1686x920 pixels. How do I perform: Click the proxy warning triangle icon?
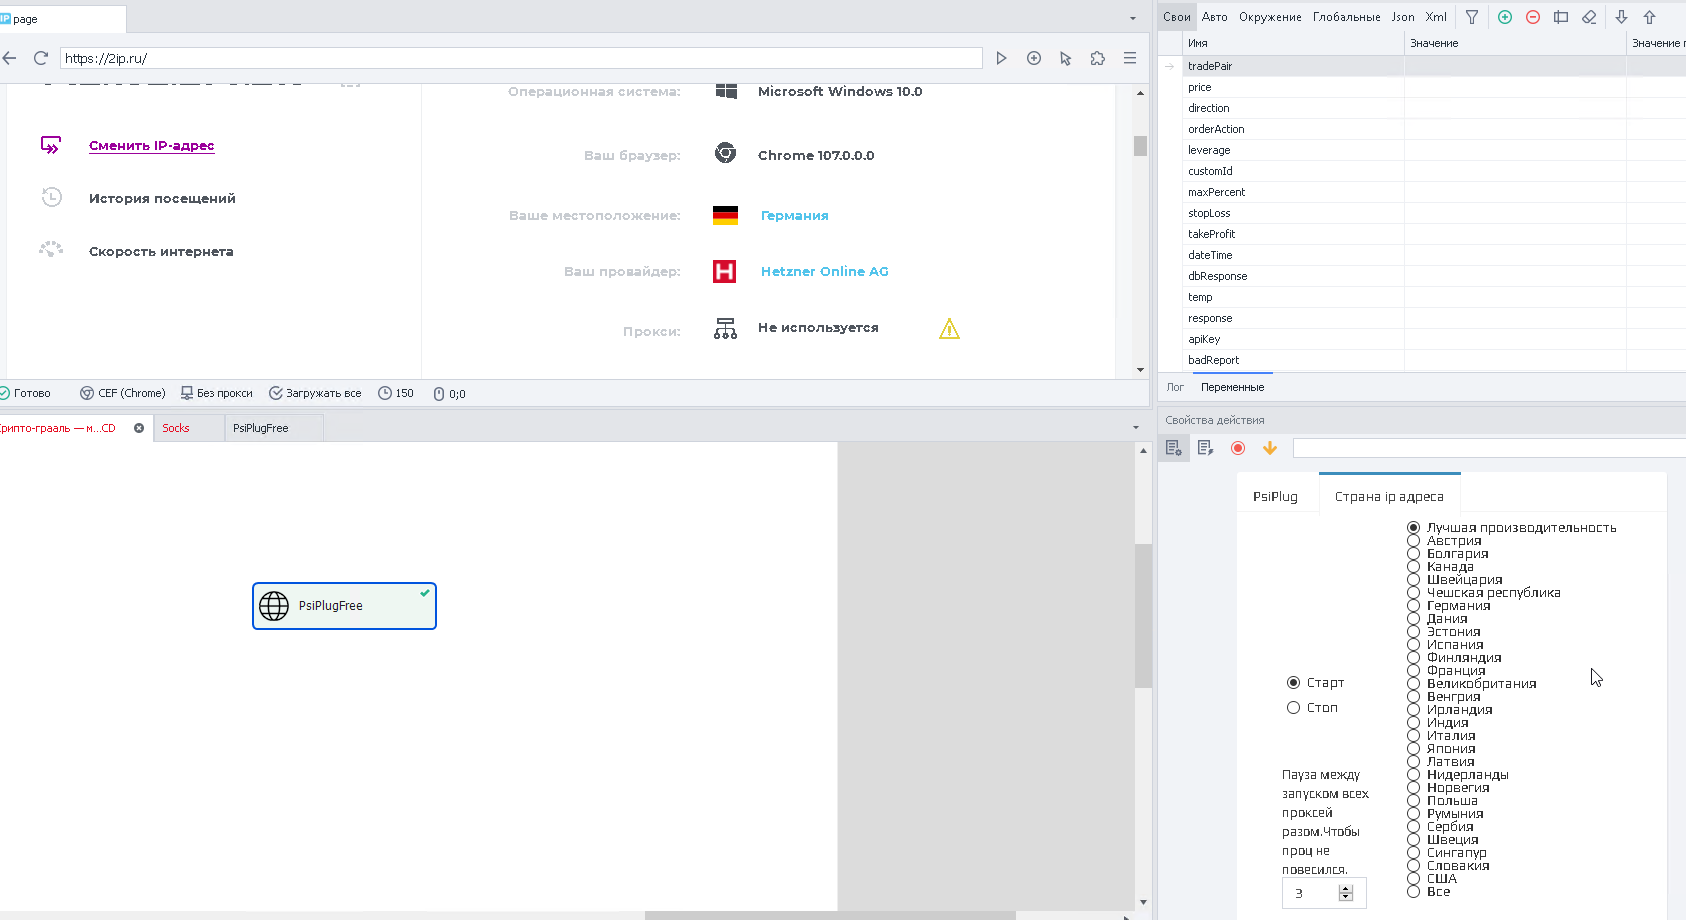[x=950, y=328]
